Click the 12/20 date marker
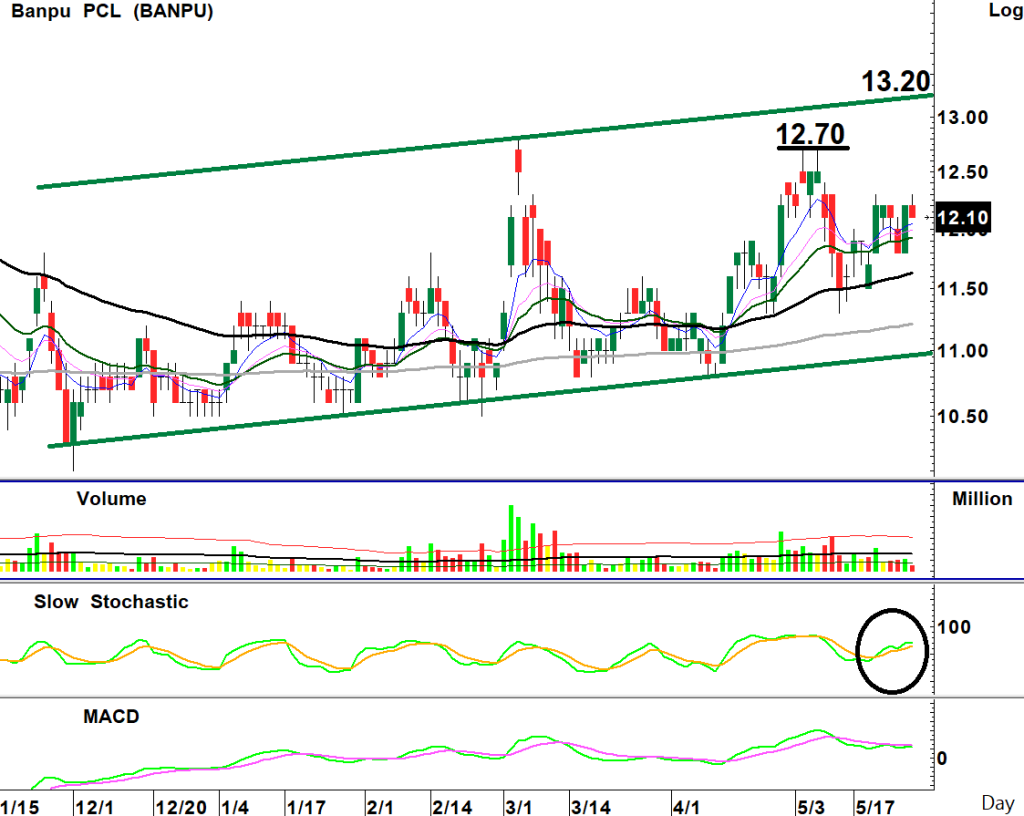The height and width of the screenshot is (816, 1024). tap(181, 807)
